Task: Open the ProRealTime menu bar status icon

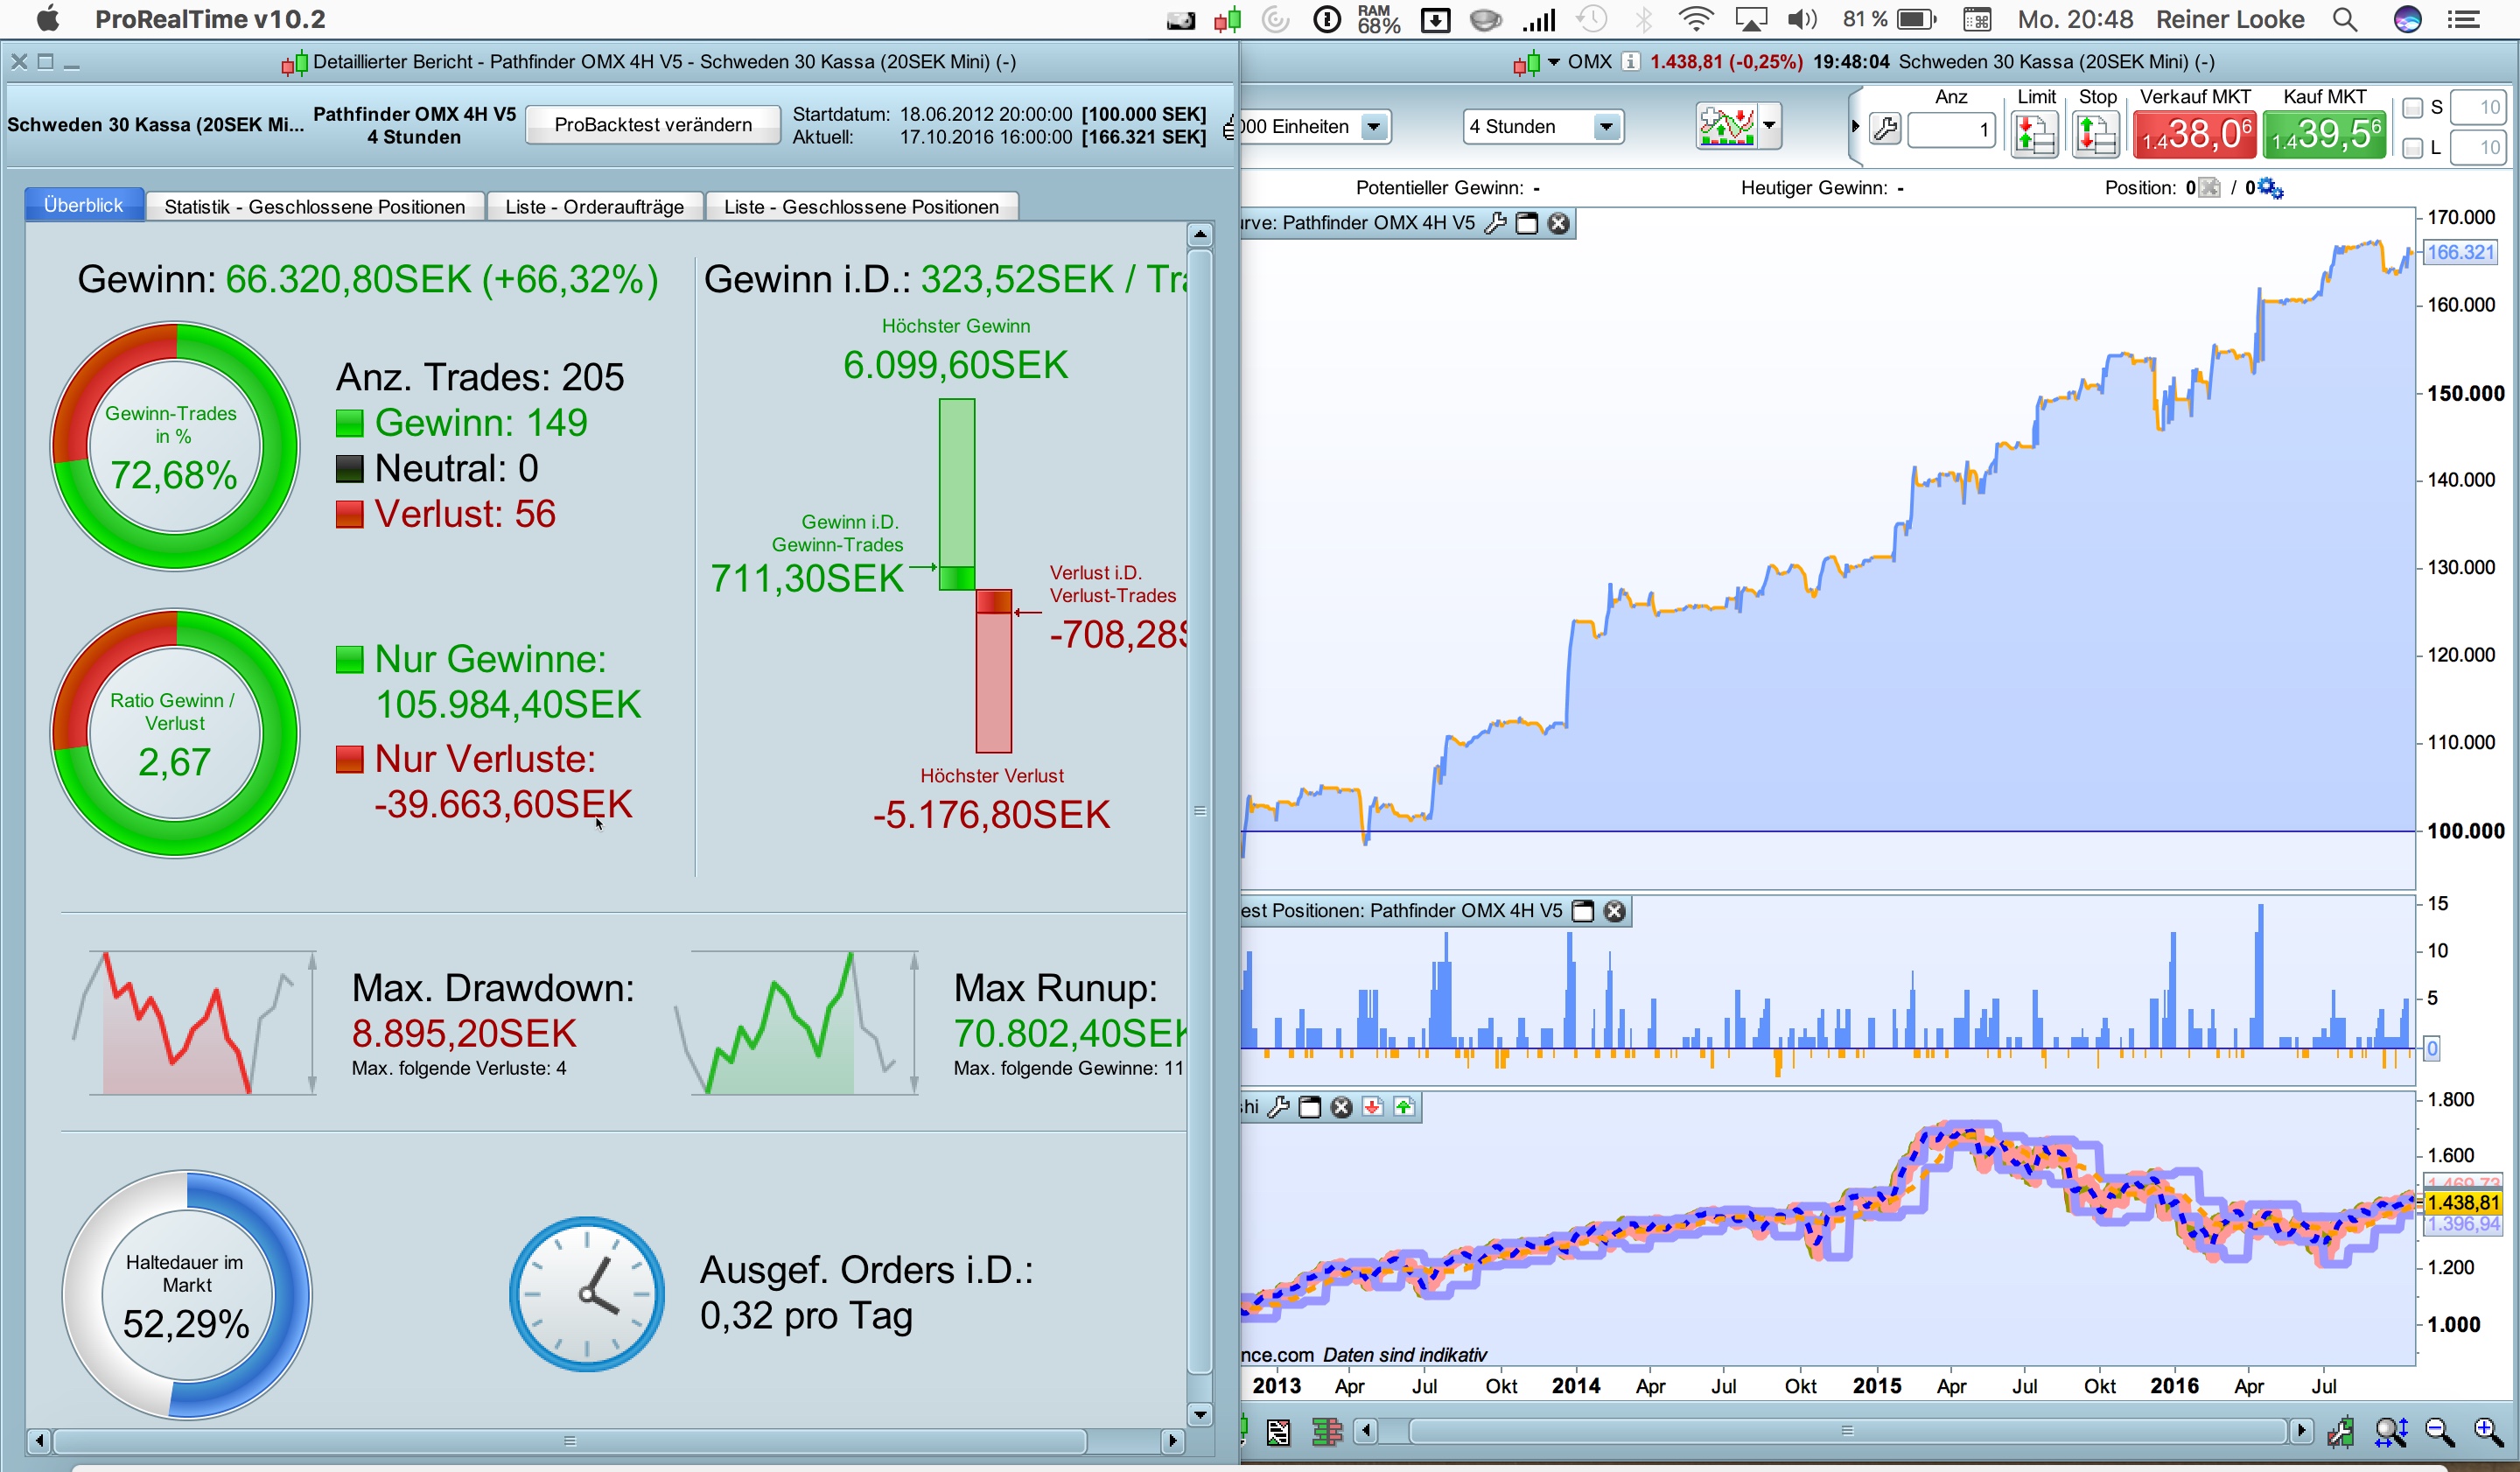Action: pyautogui.click(x=1227, y=20)
